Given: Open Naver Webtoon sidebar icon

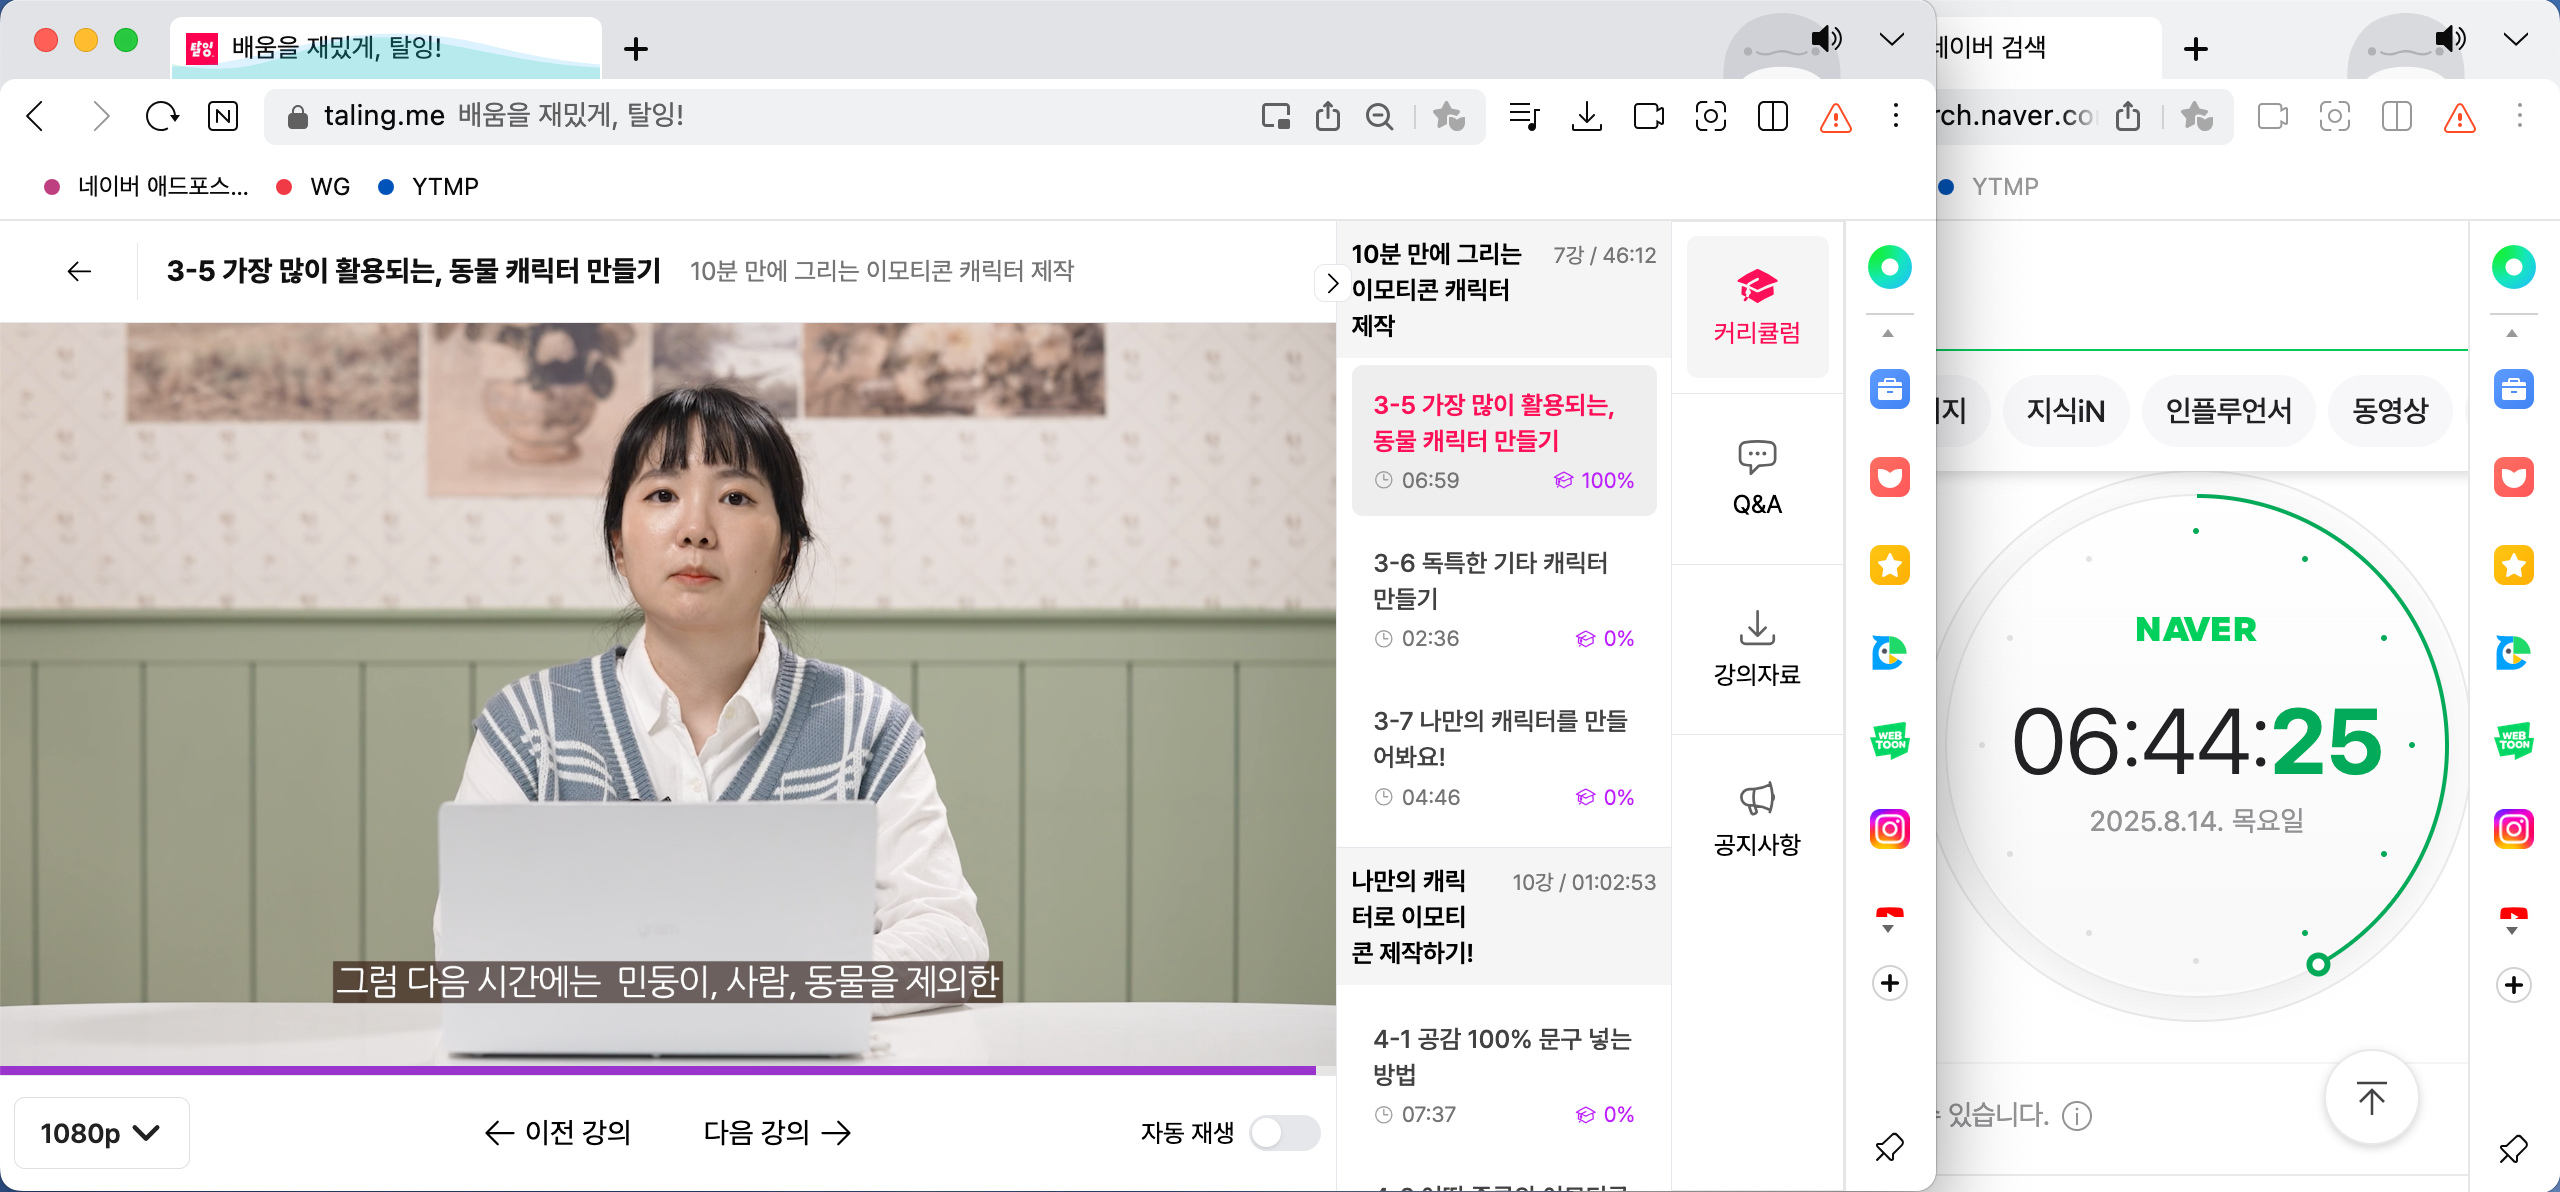Looking at the screenshot, I should (1889, 741).
